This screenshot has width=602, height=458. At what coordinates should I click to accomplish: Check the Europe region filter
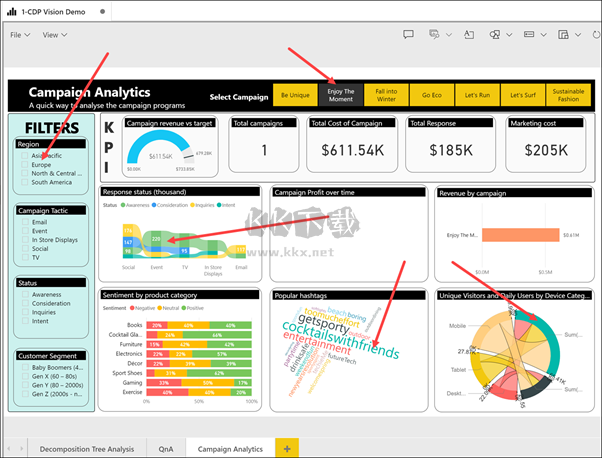[25, 164]
